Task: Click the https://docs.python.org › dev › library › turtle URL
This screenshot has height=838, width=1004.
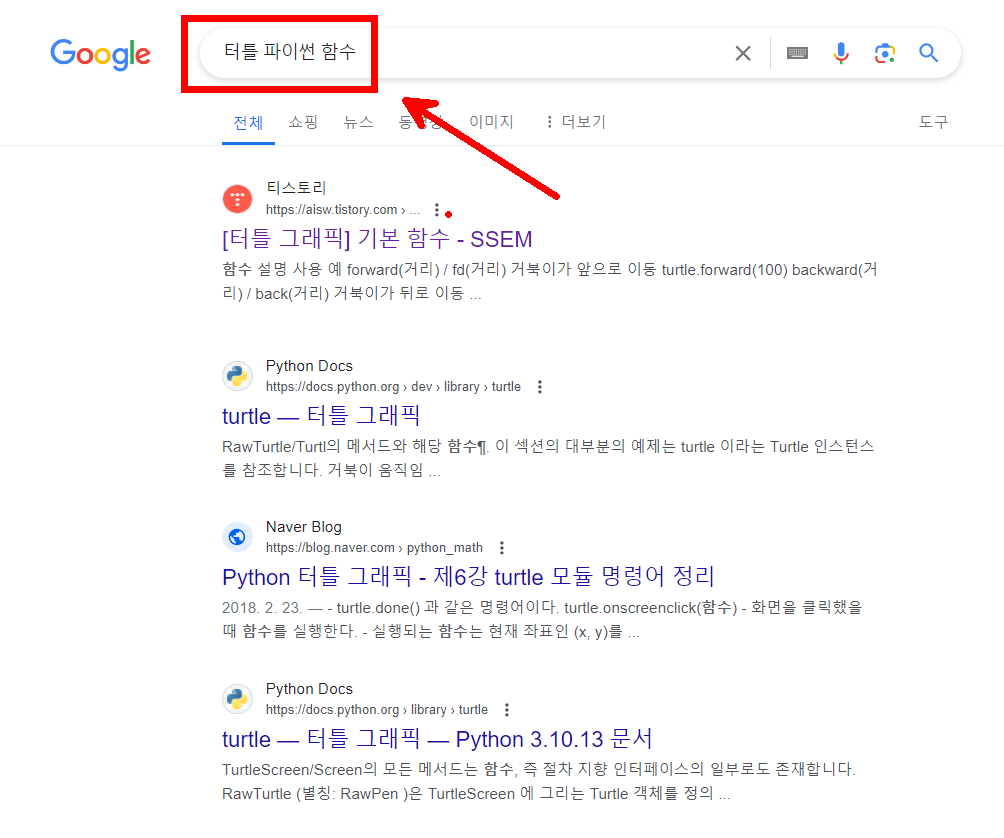Action: 393,387
